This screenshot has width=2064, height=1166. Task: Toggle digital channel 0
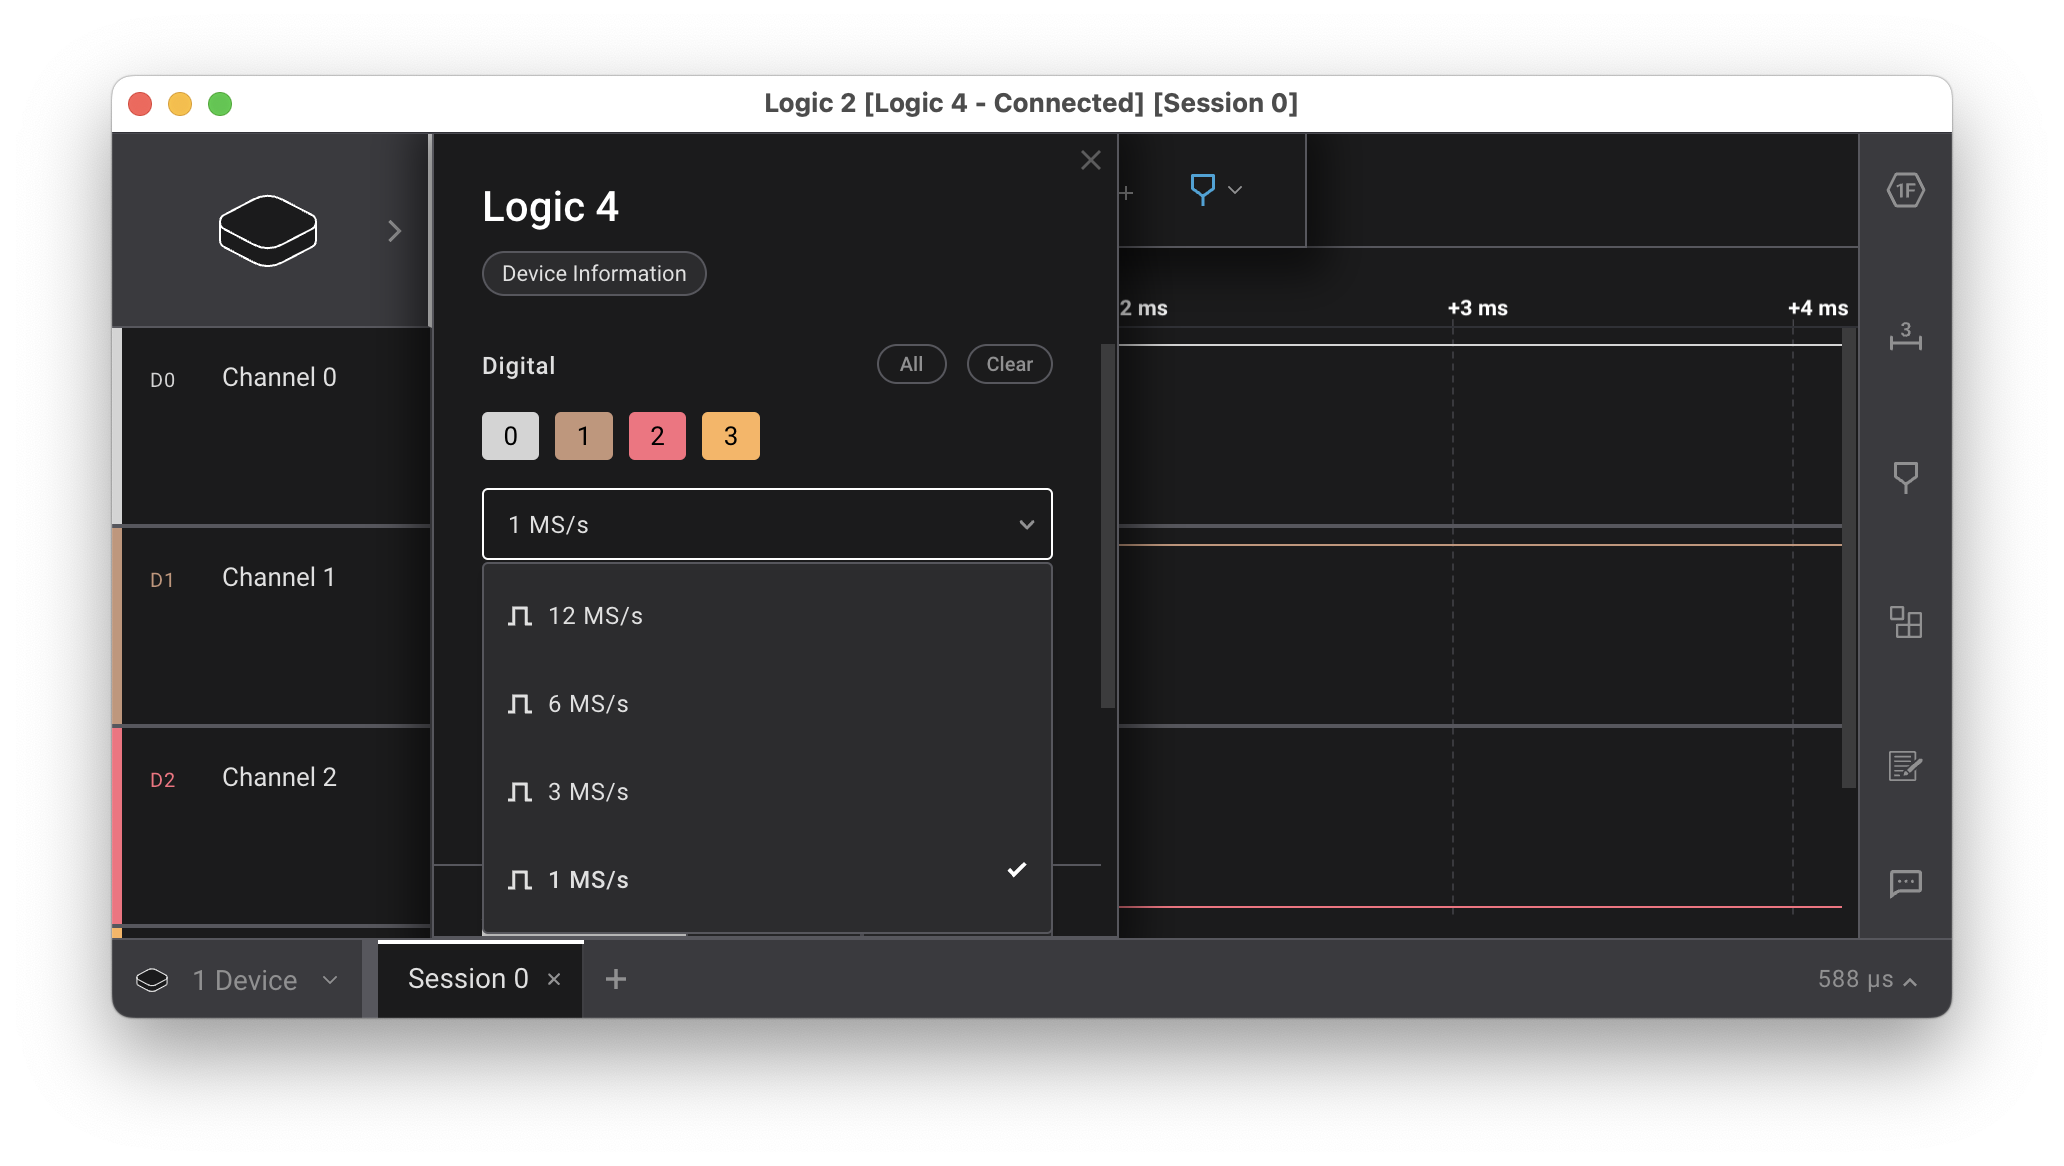point(510,436)
